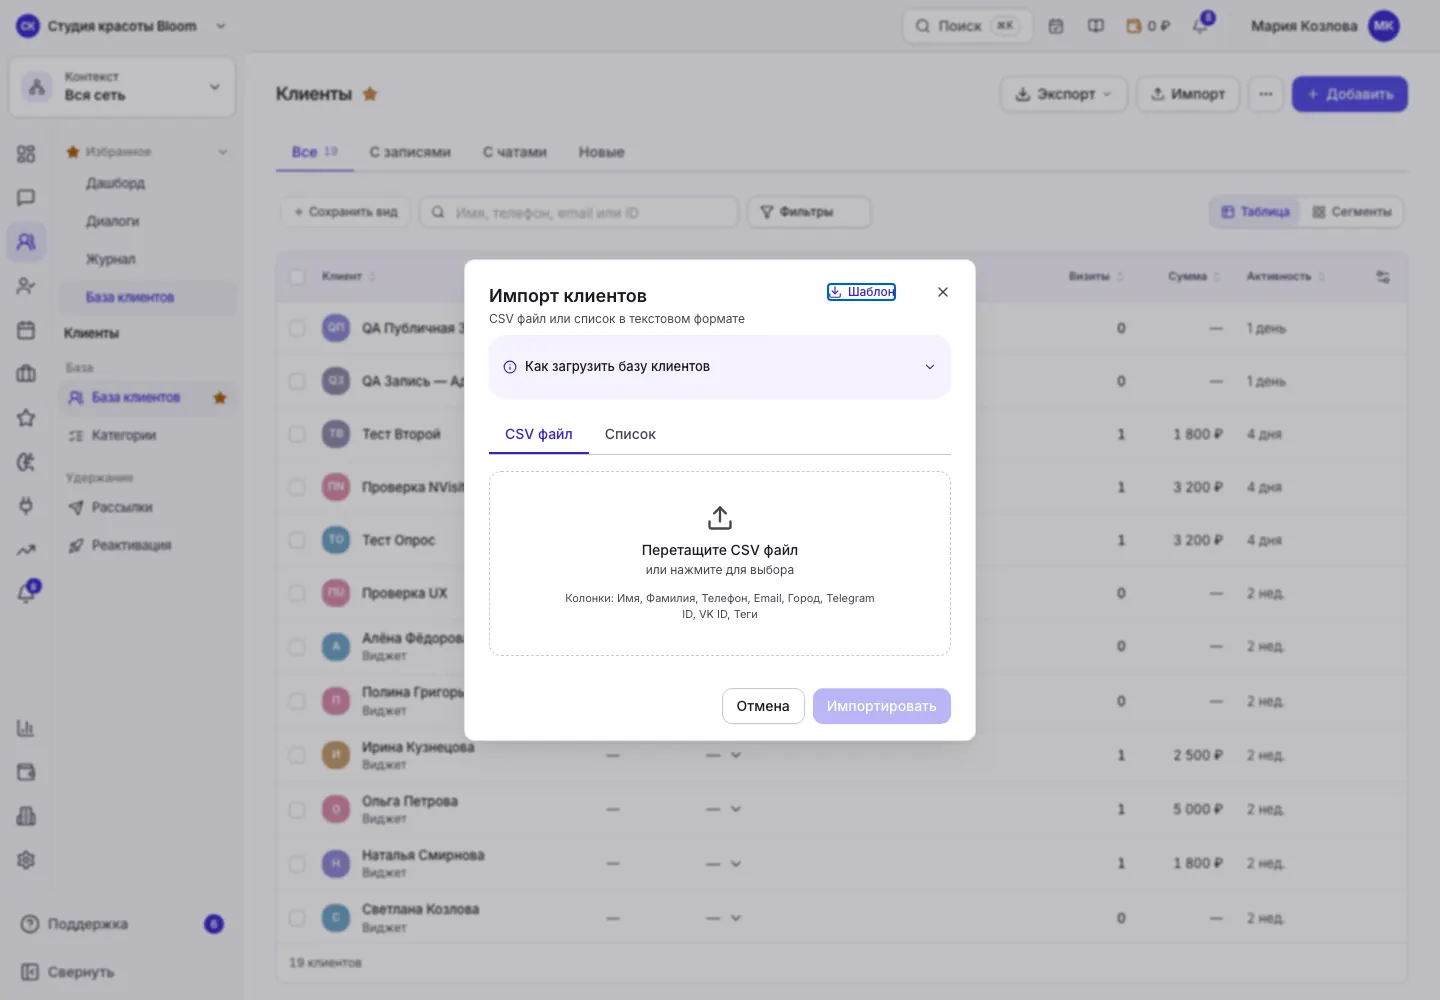1440x1000 pixels.
Task: Tick the checkbox for Светлана Козлова
Action: pyautogui.click(x=297, y=917)
